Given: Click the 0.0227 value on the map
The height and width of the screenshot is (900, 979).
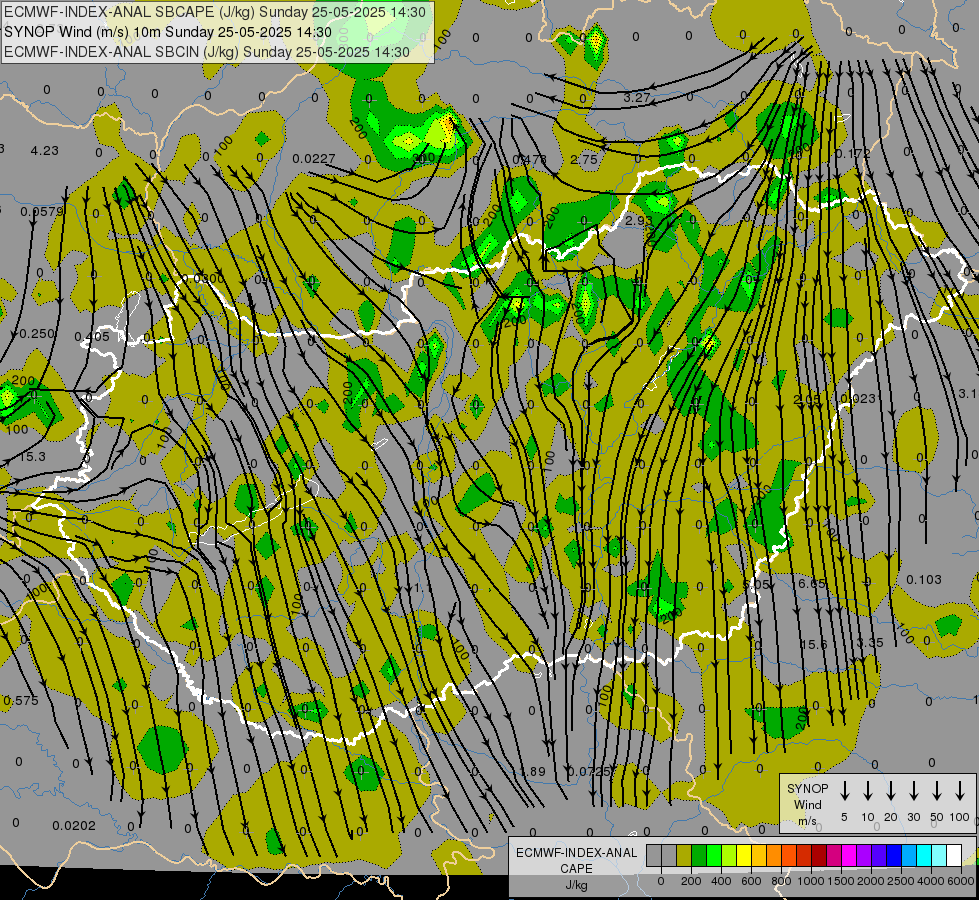Looking at the screenshot, I should (x=313, y=159).
